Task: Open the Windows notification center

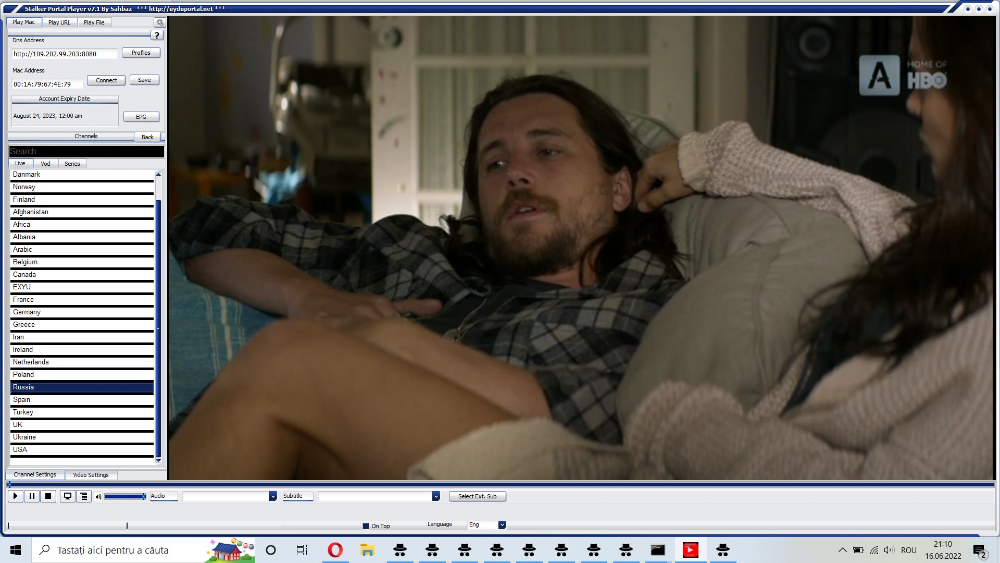Action: [980, 550]
